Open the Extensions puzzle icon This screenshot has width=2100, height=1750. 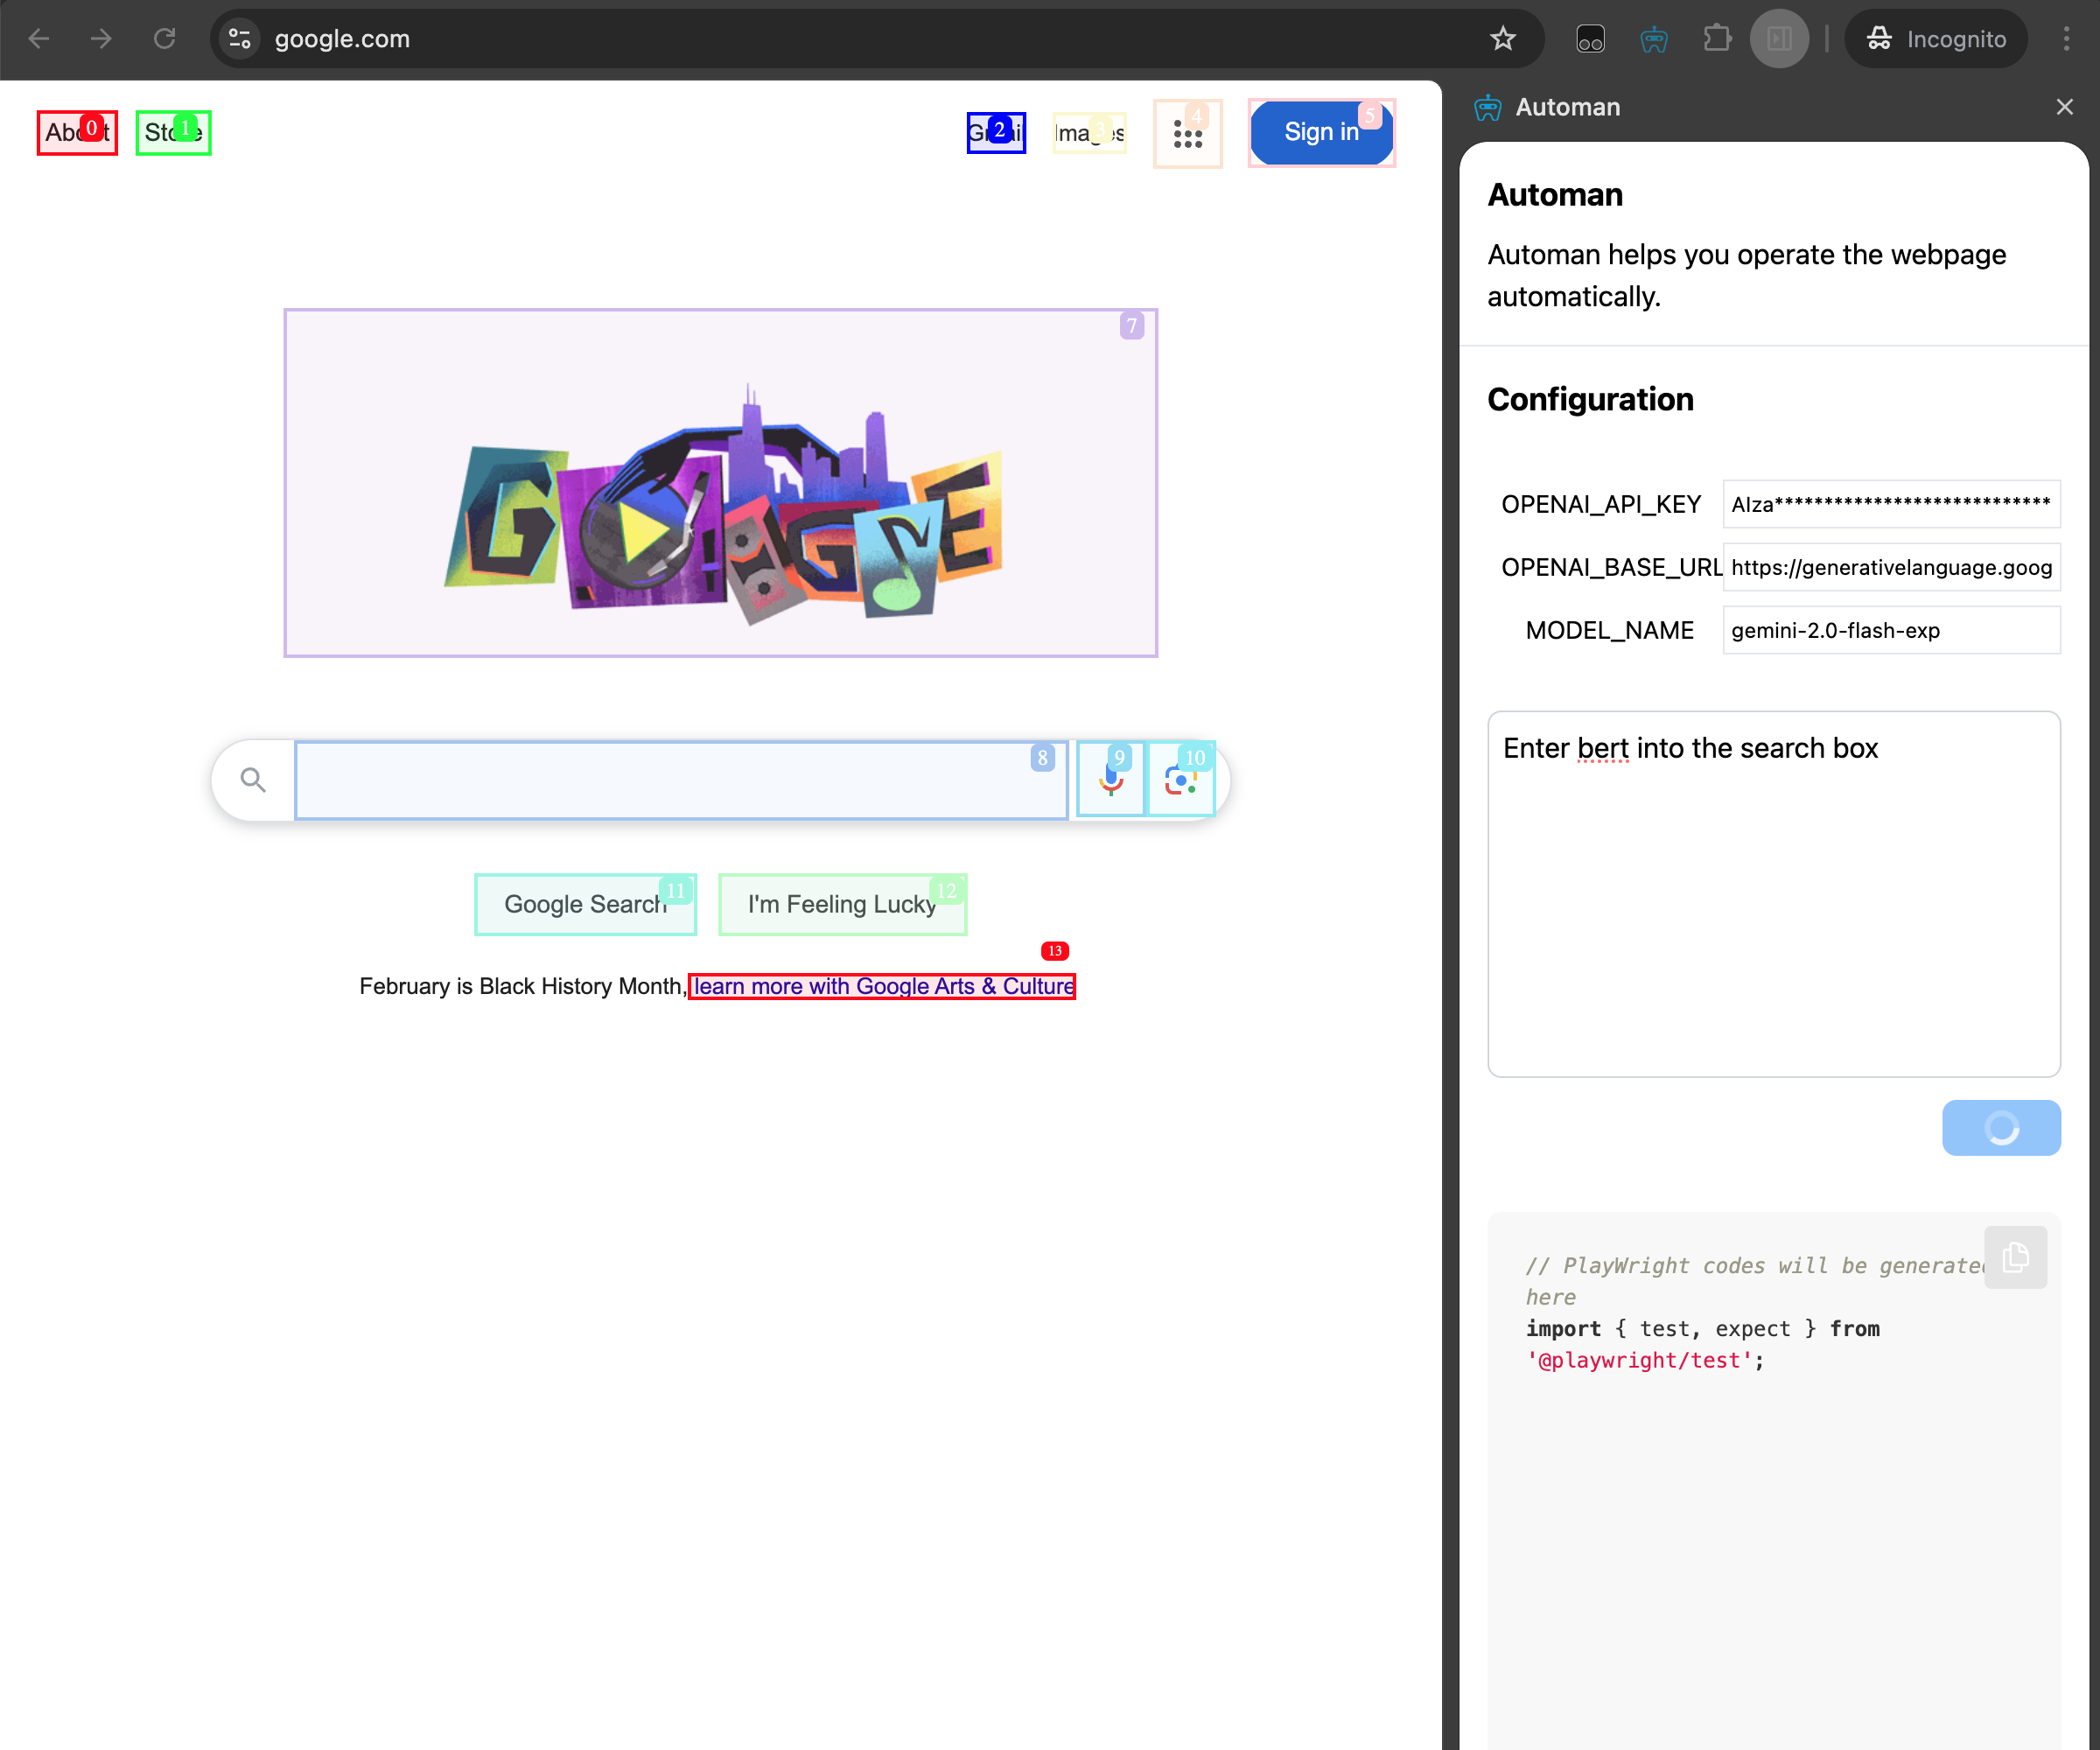click(1717, 39)
